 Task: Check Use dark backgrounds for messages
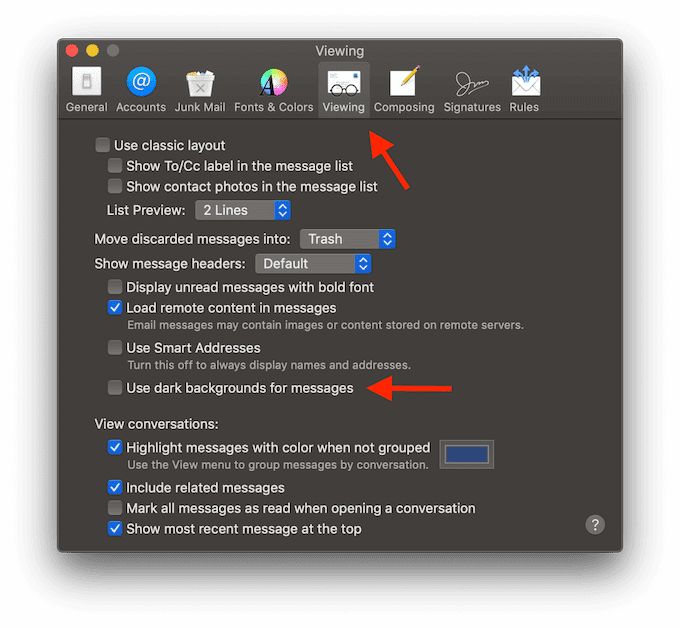pos(115,387)
